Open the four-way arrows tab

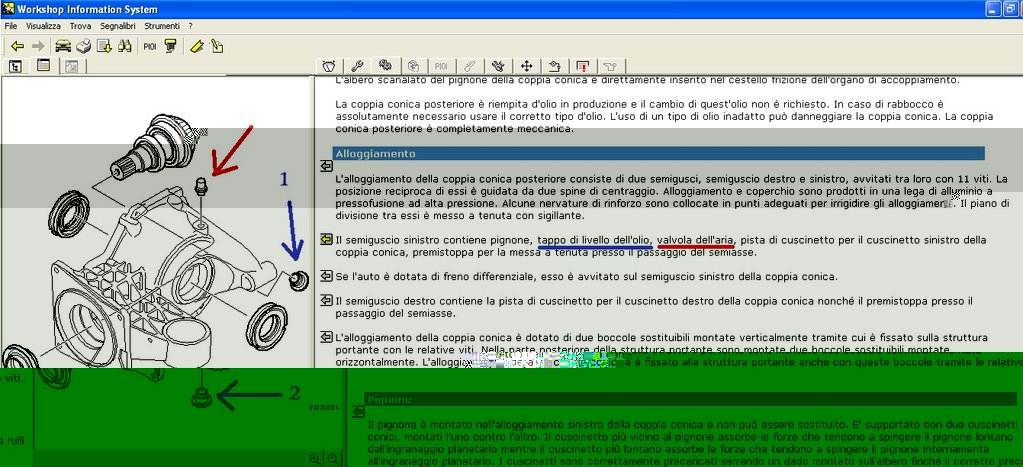pyautogui.click(x=527, y=66)
